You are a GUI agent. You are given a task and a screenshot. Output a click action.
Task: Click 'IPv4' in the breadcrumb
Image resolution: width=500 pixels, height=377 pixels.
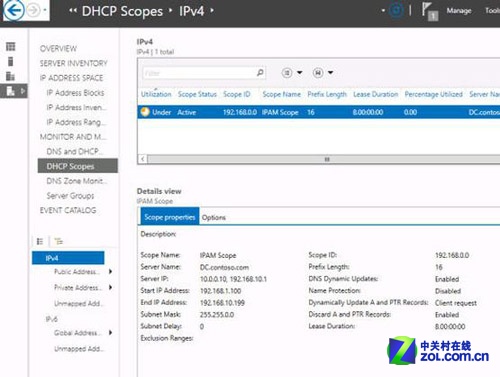click(x=191, y=11)
